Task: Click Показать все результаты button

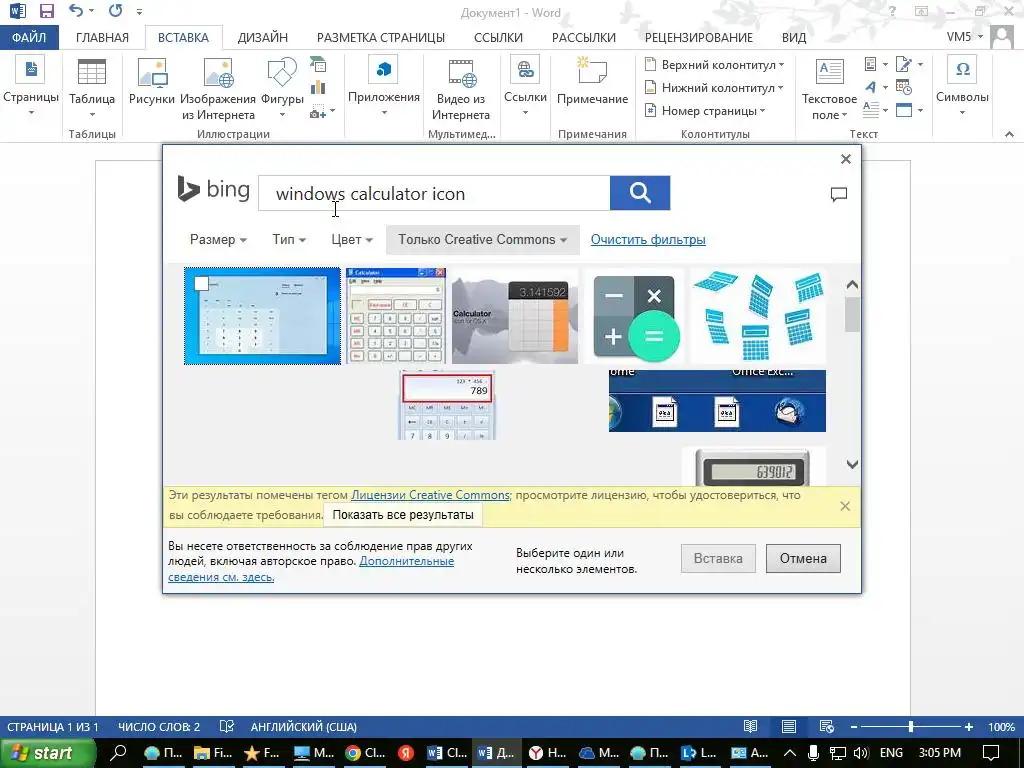Action: tap(403, 515)
